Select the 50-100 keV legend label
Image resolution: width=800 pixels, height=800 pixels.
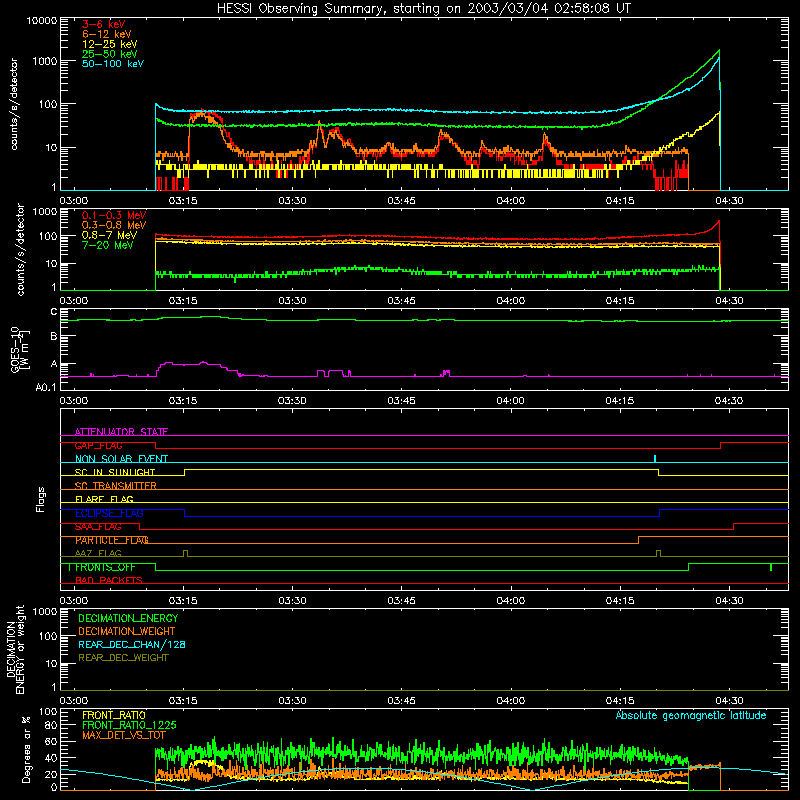tap(113, 64)
